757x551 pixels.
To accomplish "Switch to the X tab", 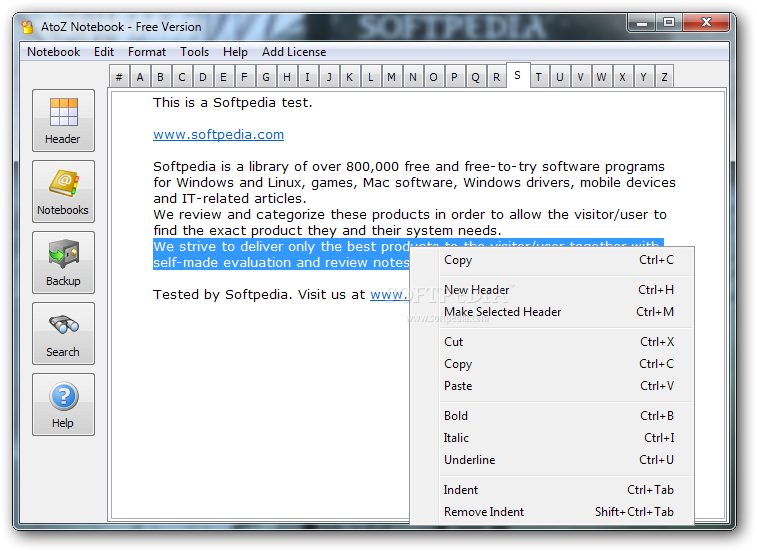I will pos(623,77).
